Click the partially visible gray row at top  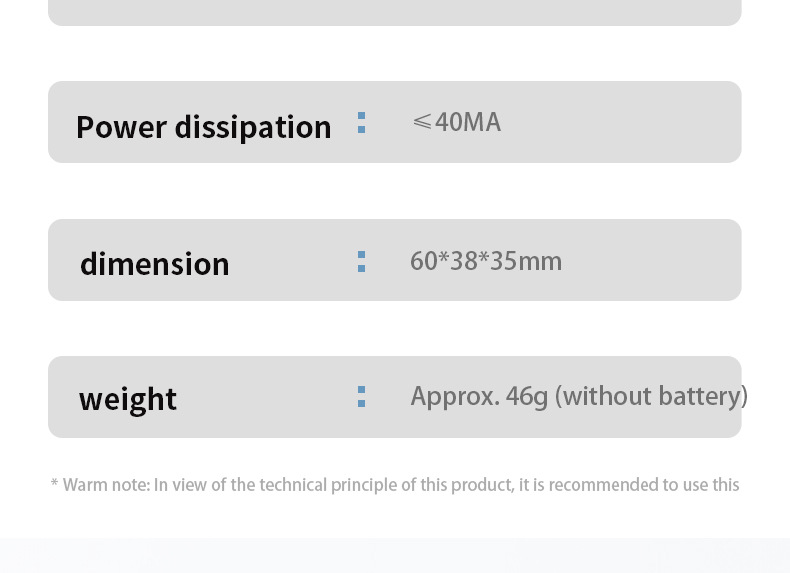(x=394, y=12)
